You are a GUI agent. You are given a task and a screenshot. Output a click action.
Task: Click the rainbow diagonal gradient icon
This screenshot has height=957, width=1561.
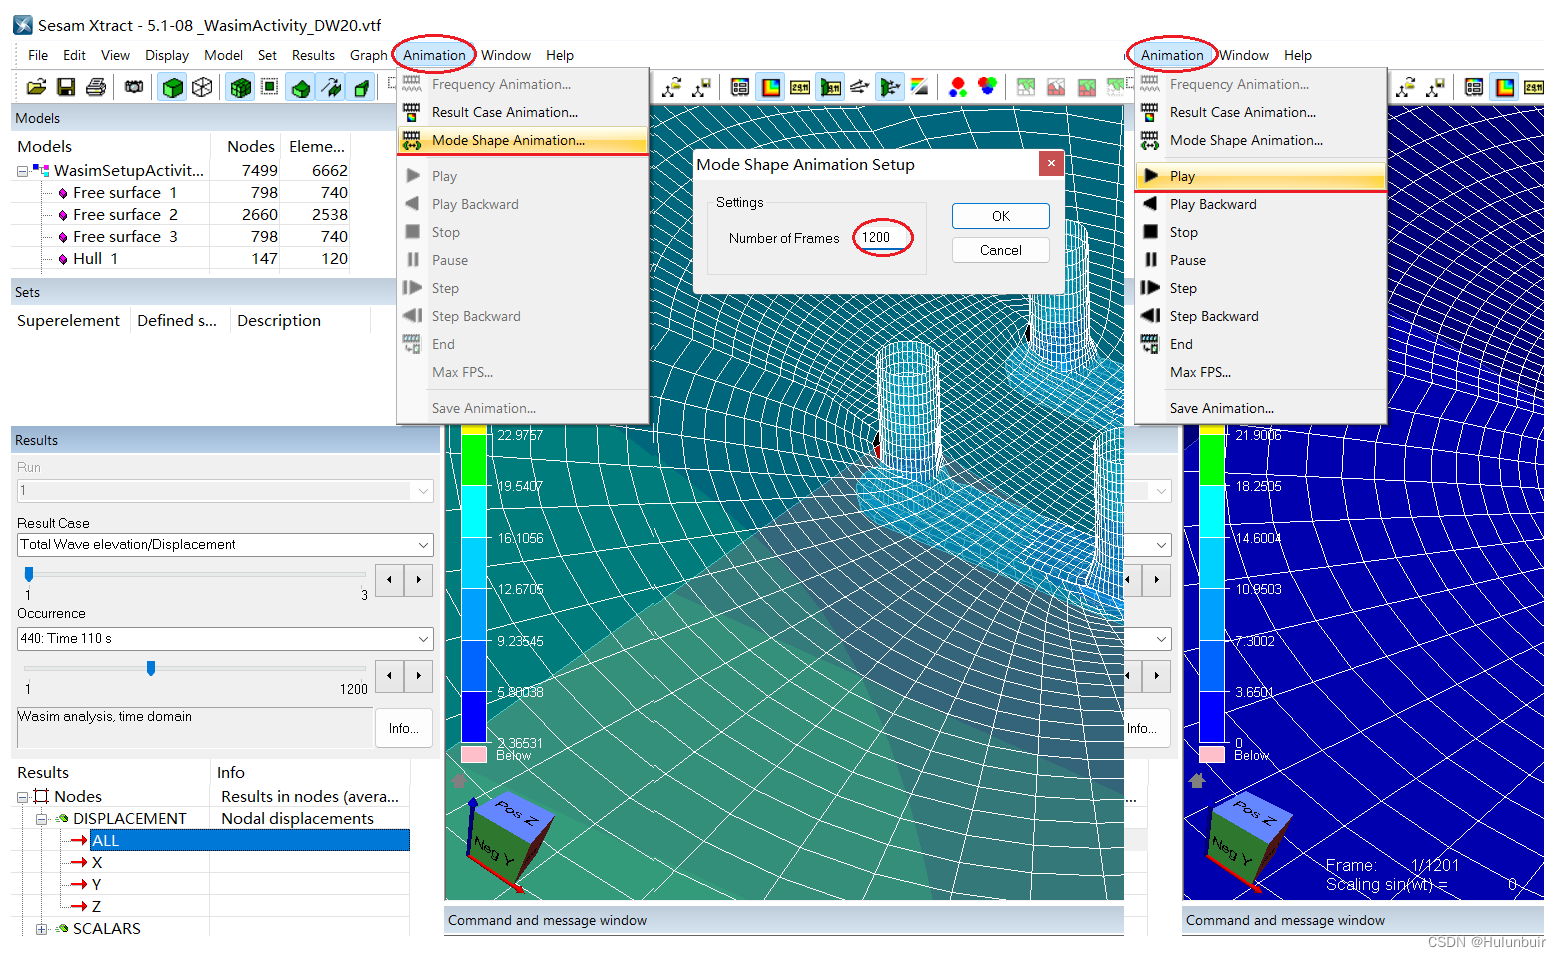click(x=919, y=87)
